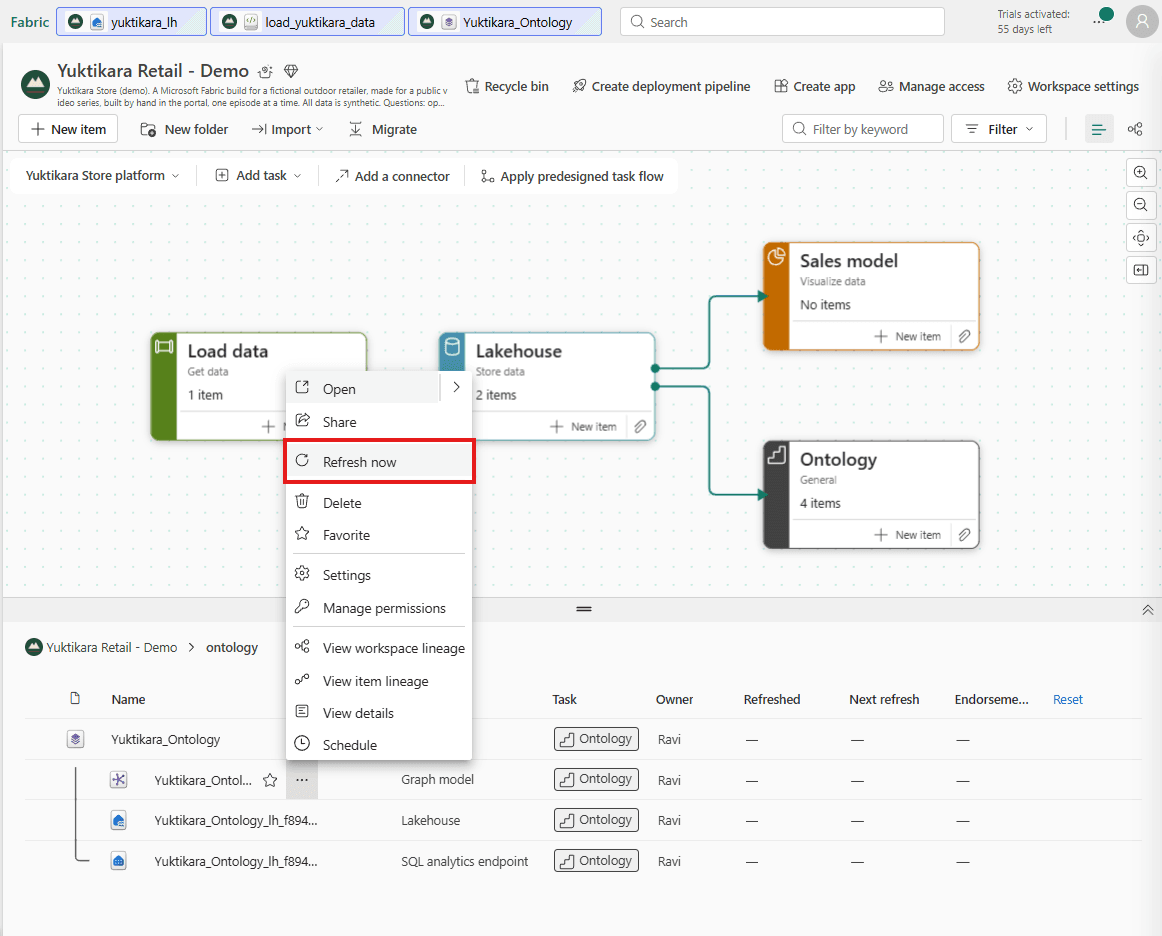Click the Reset link in table header
The width and height of the screenshot is (1162, 936).
point(1067,700)
